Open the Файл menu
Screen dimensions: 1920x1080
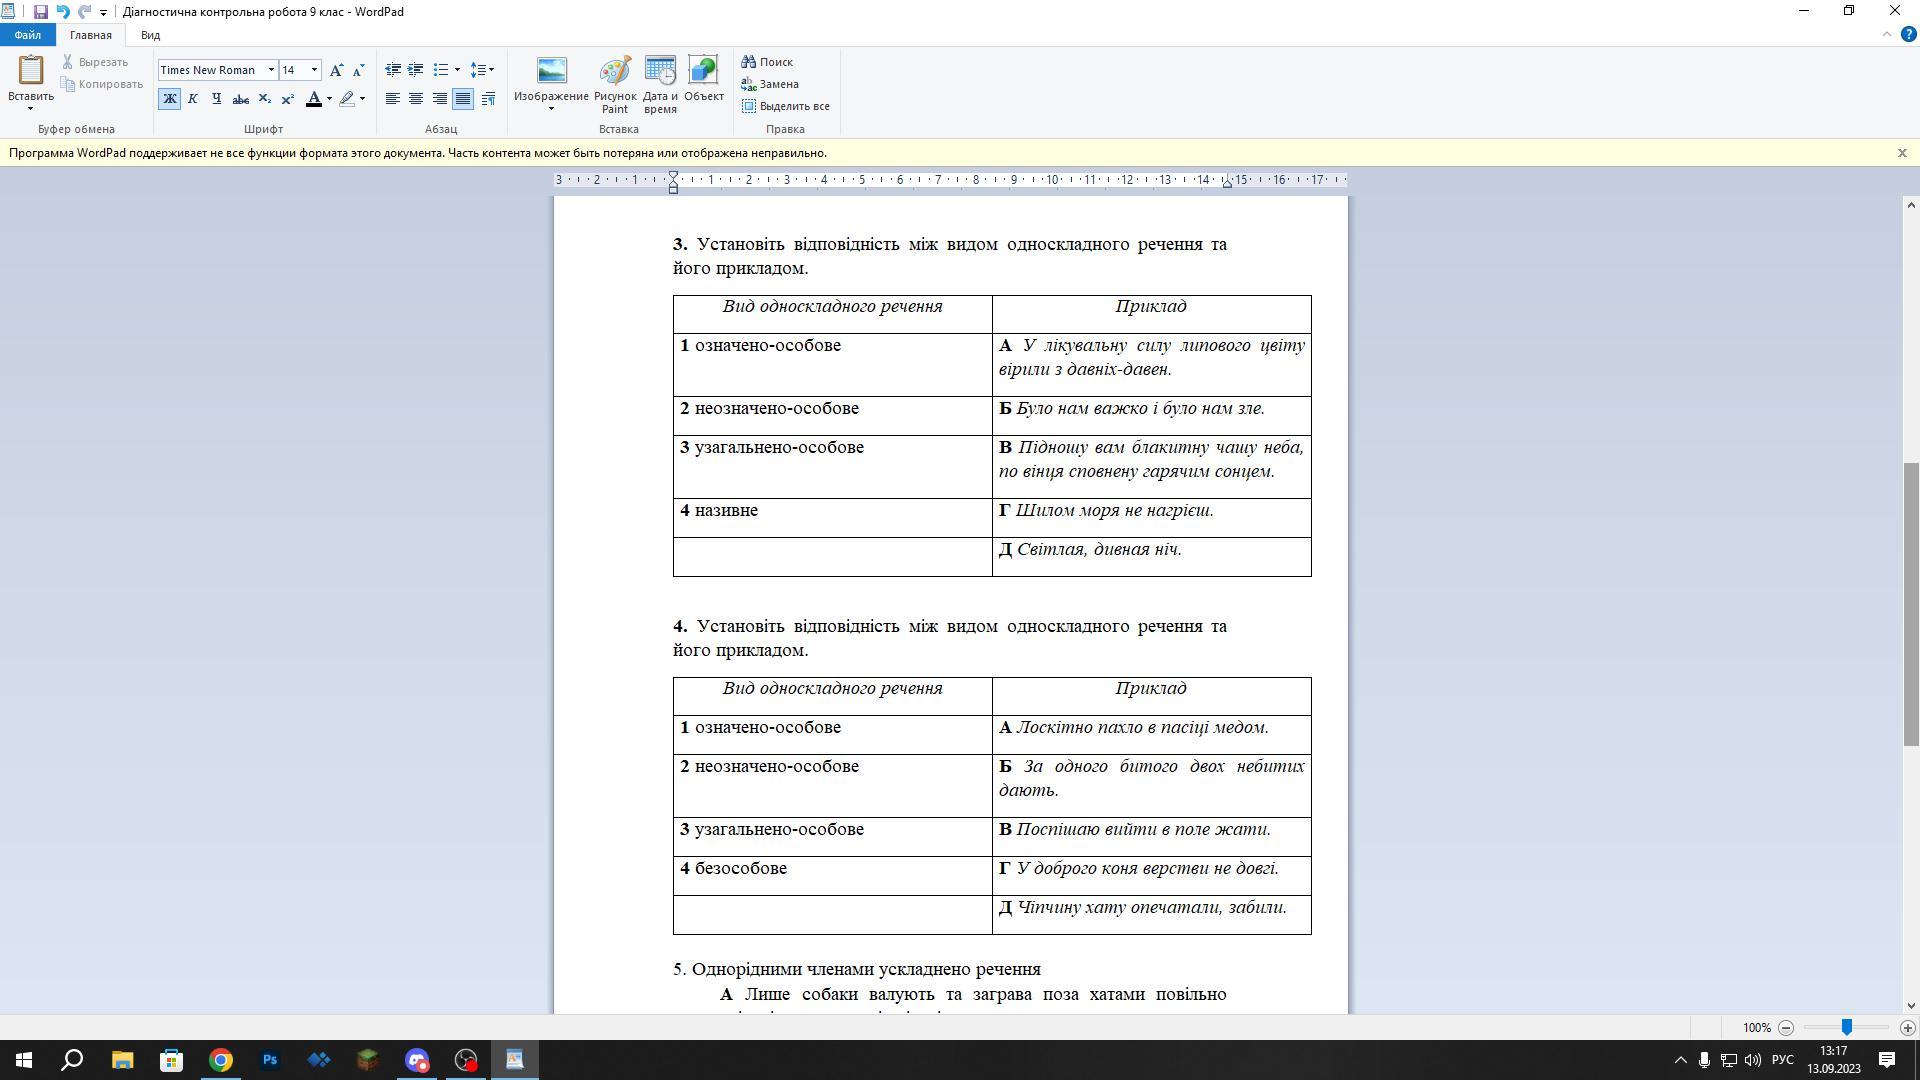(27, 35)
